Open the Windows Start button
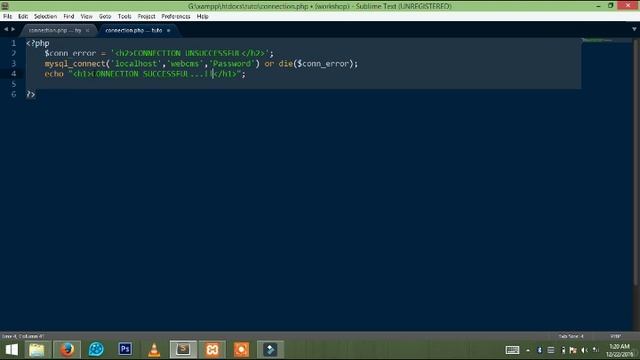The height and width of the screenshot is (360, 640). pyautogui.click(x=11, y=350)
